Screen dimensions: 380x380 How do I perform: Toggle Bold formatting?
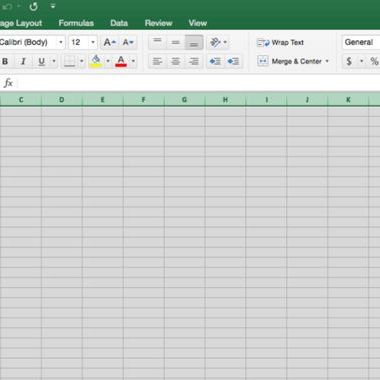coord(5,61)
